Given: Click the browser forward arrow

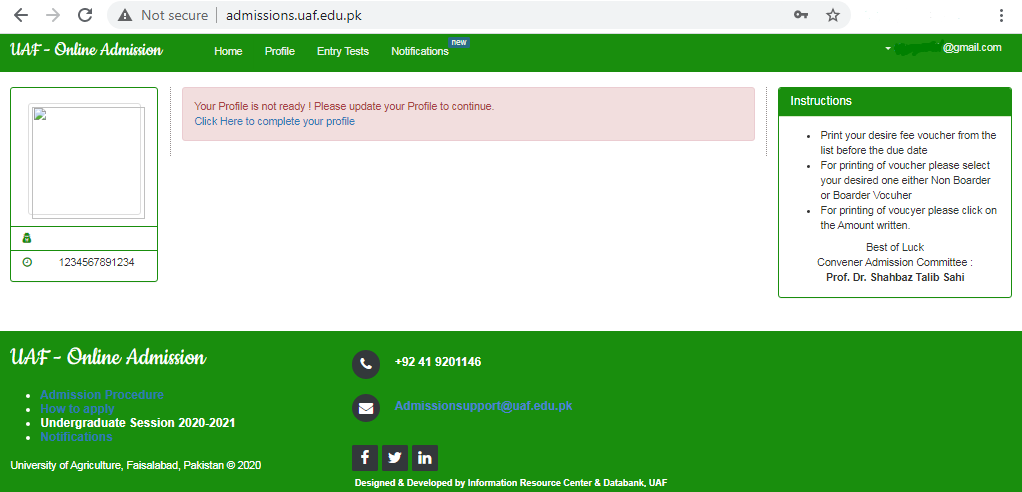Looking at the screenshot, I should click(x=53, y=15).
